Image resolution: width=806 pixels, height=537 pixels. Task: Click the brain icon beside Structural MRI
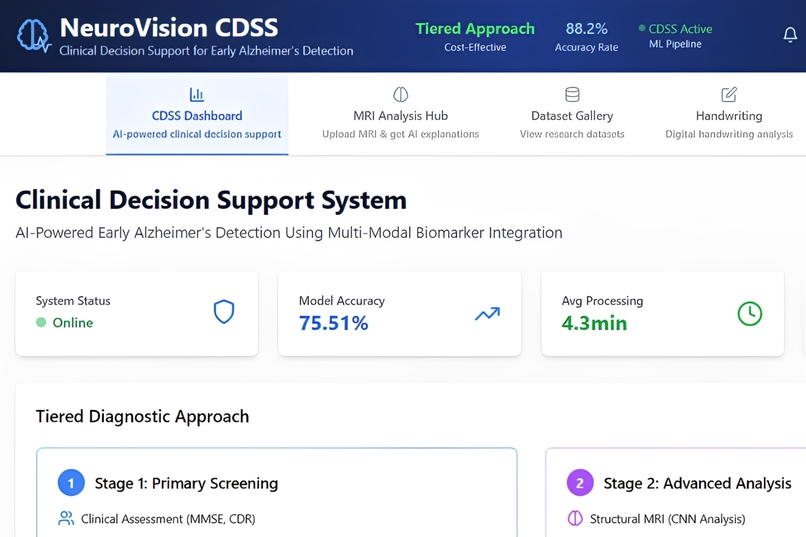[575, 518]
